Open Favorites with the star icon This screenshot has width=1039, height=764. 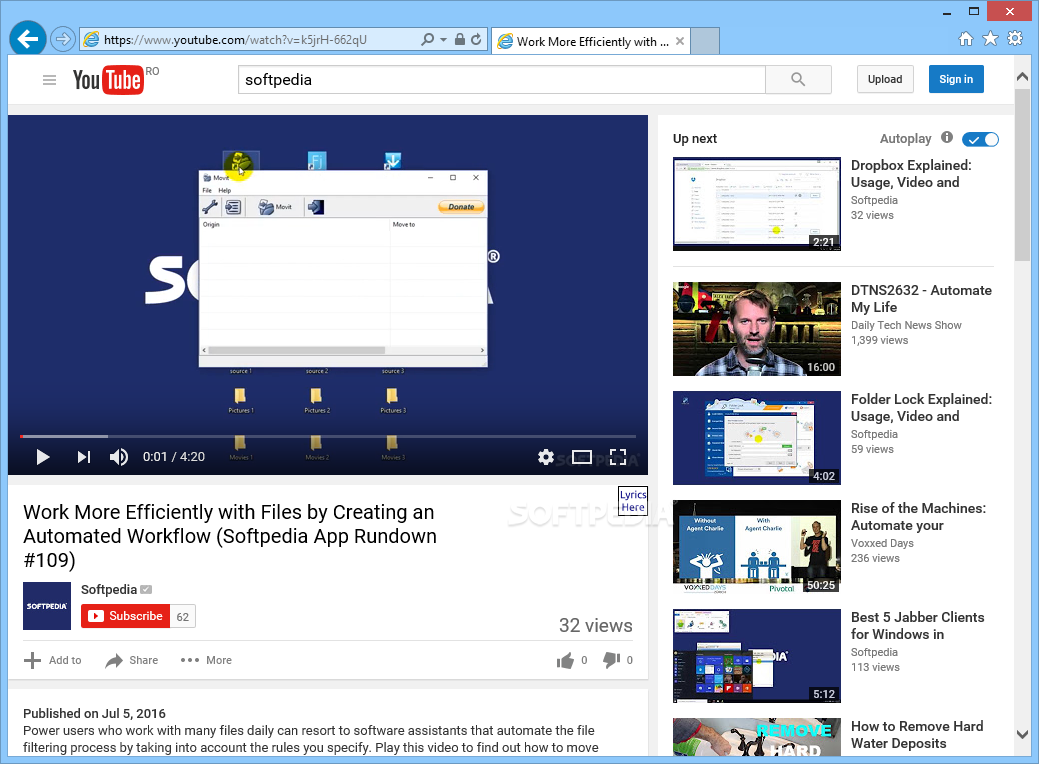pos(990,39)
